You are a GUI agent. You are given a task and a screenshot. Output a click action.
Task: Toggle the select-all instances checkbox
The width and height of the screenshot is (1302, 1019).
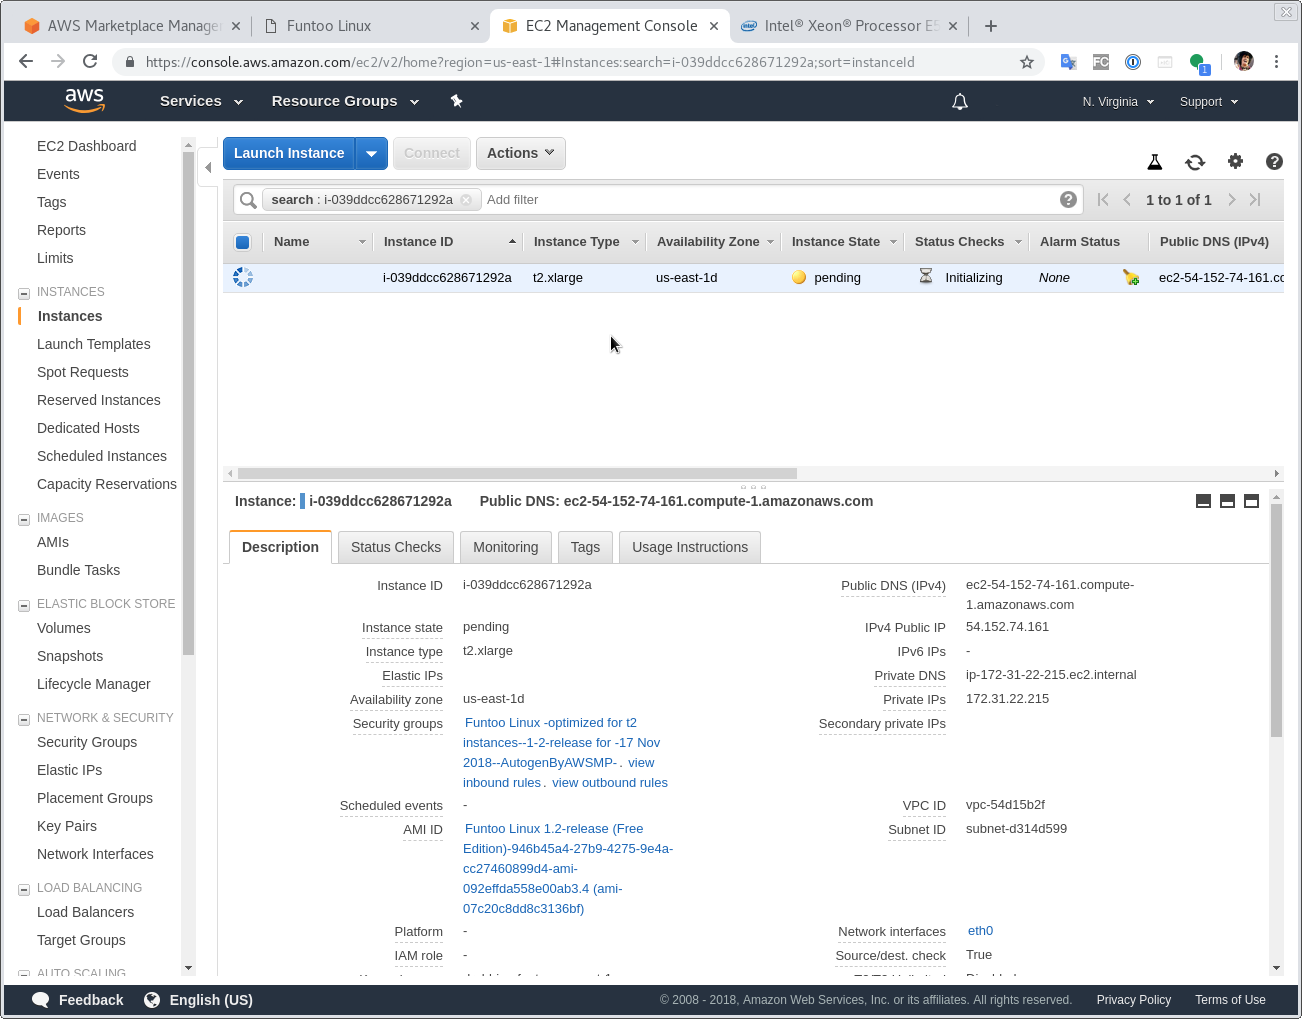[x=242, y=242]
